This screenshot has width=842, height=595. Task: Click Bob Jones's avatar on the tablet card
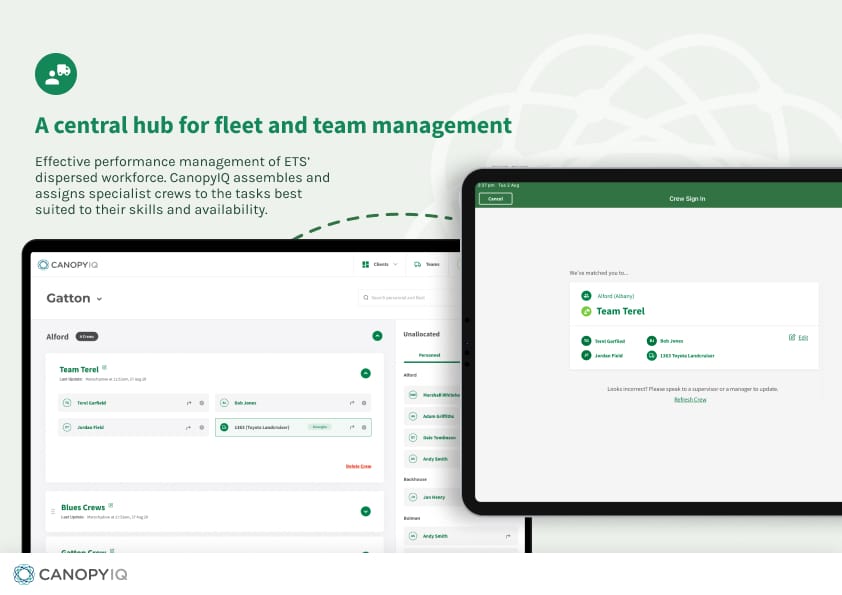coord(651,341)
